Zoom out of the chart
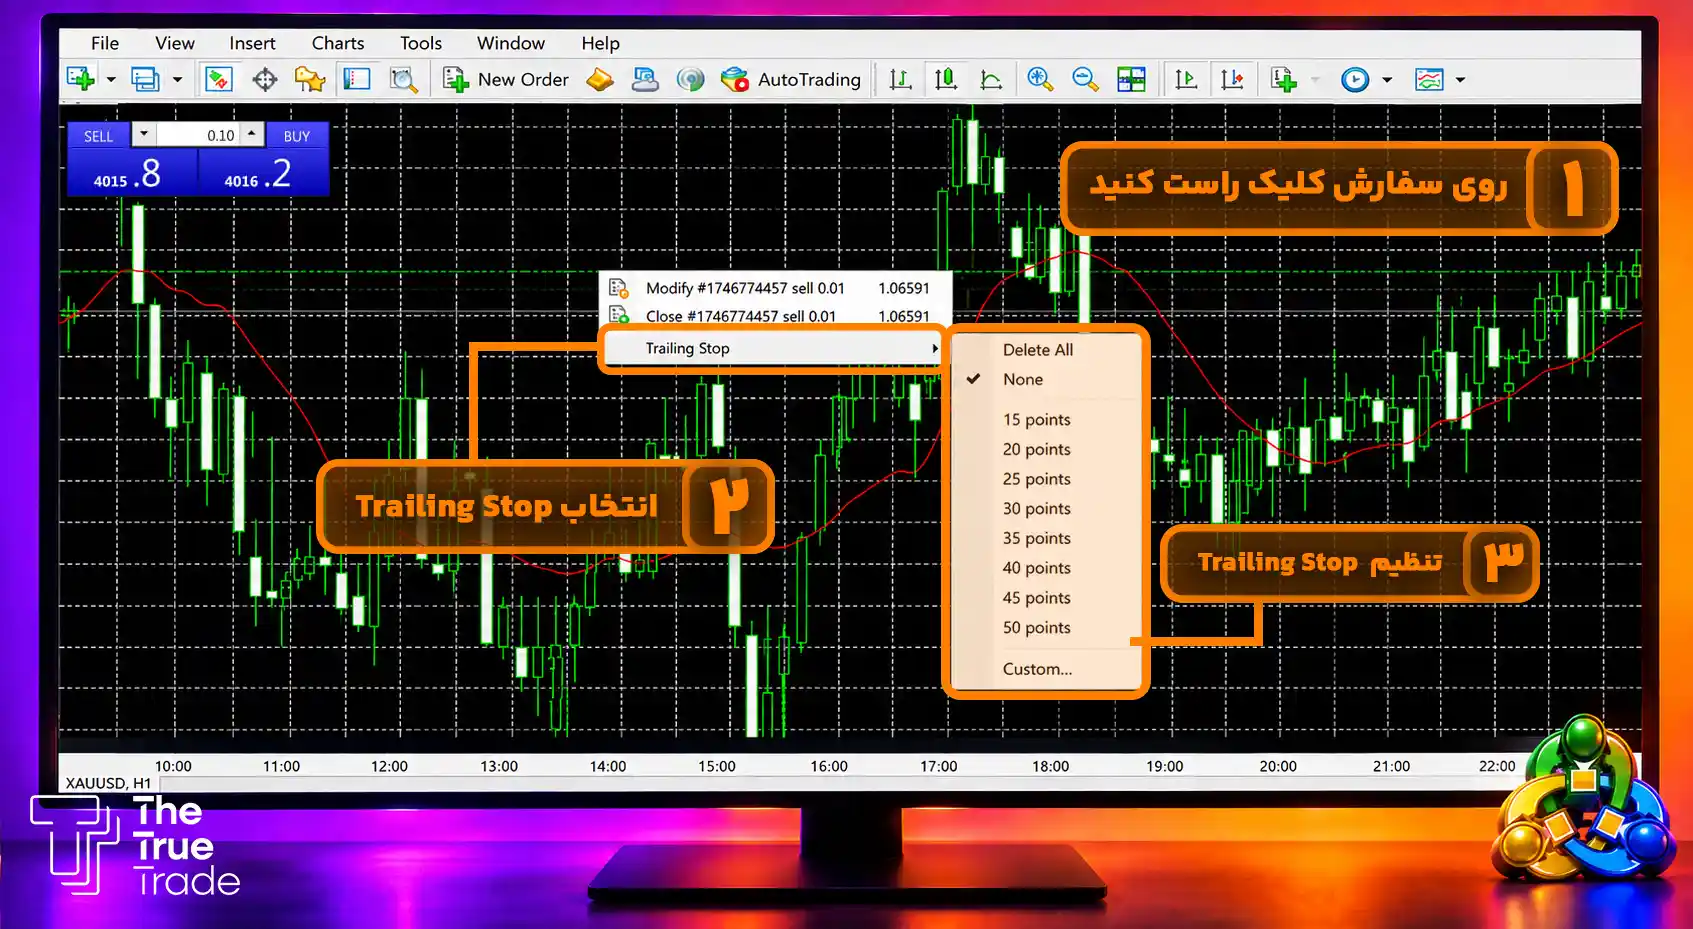 [x=1085, y=79]
